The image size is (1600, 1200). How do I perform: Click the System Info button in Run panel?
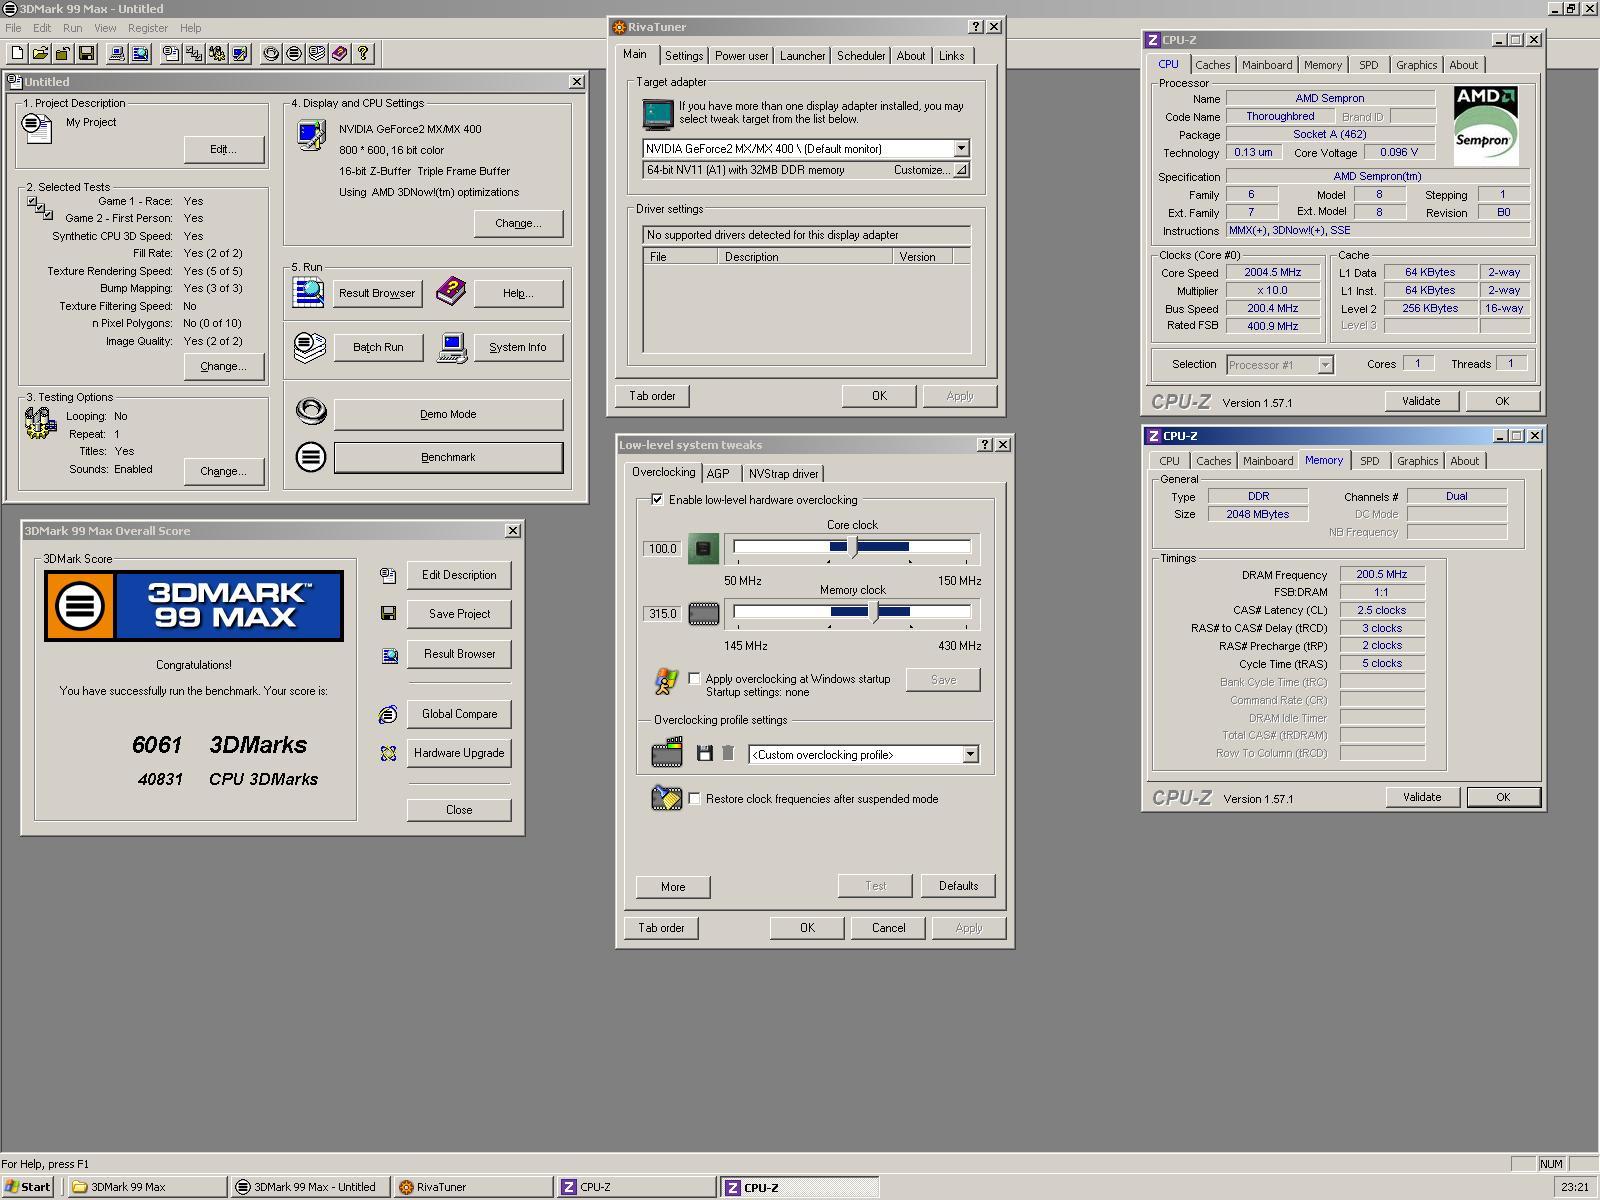point(518,347)
